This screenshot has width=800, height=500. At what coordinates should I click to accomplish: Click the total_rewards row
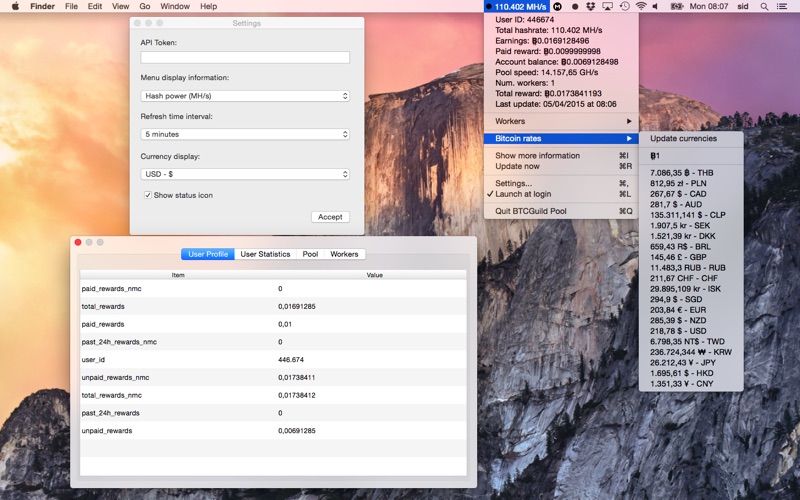[x=273, y=306]
